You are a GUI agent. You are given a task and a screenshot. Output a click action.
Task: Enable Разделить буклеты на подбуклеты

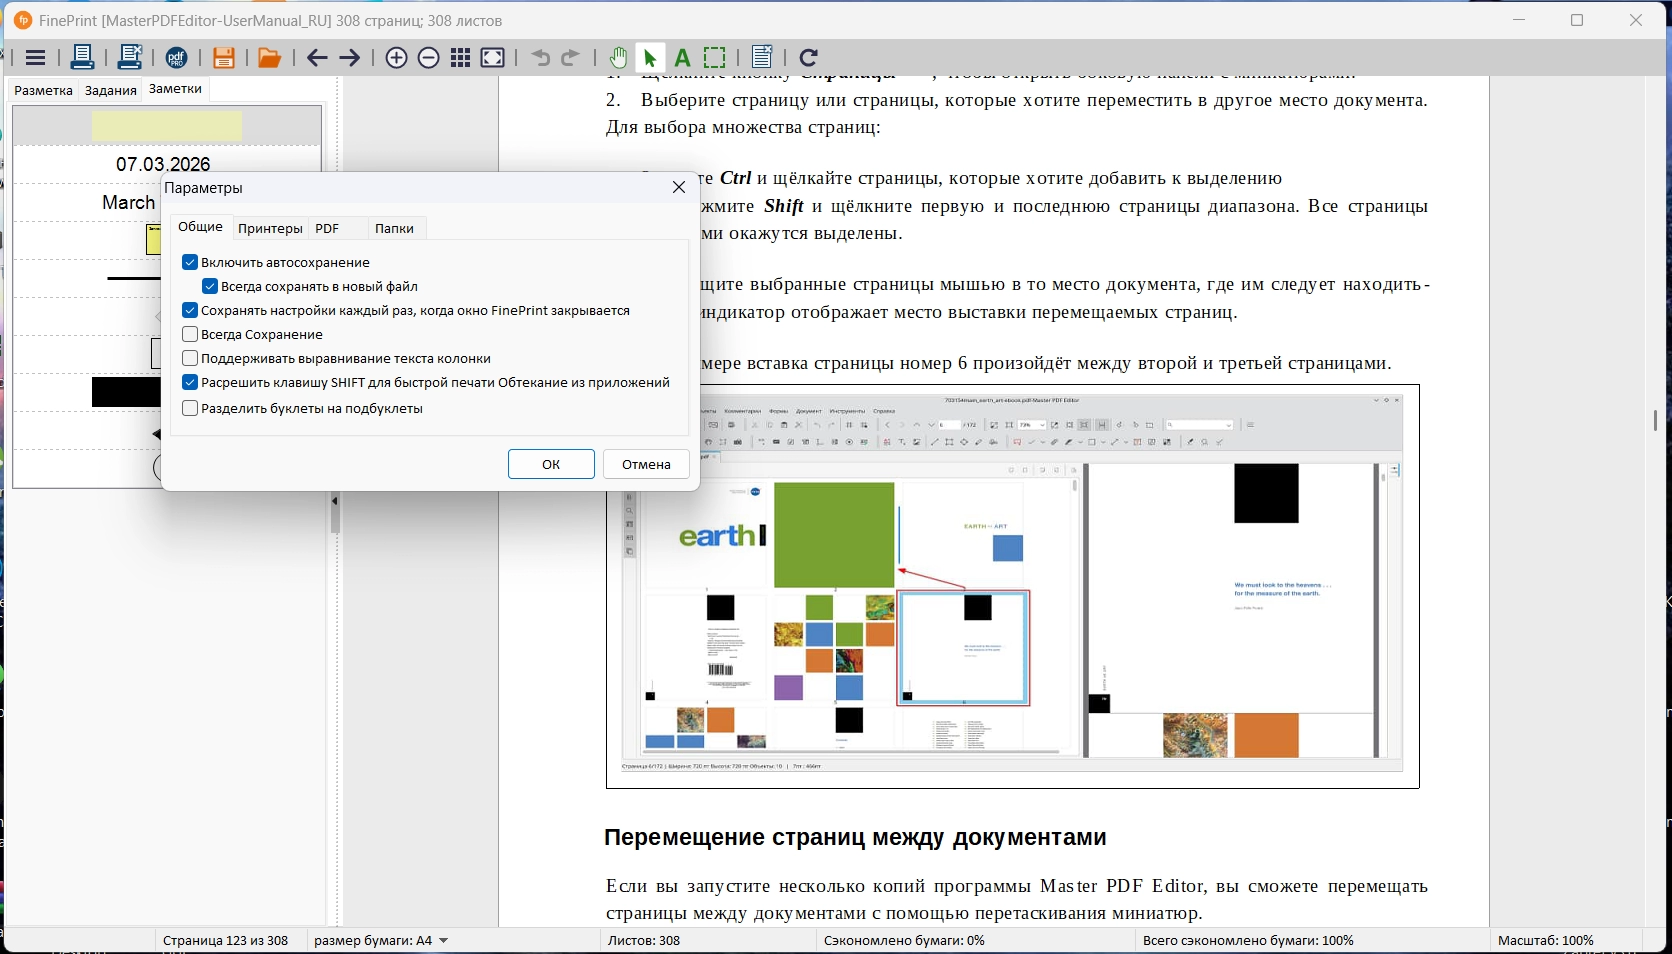[x=190, y=408]
